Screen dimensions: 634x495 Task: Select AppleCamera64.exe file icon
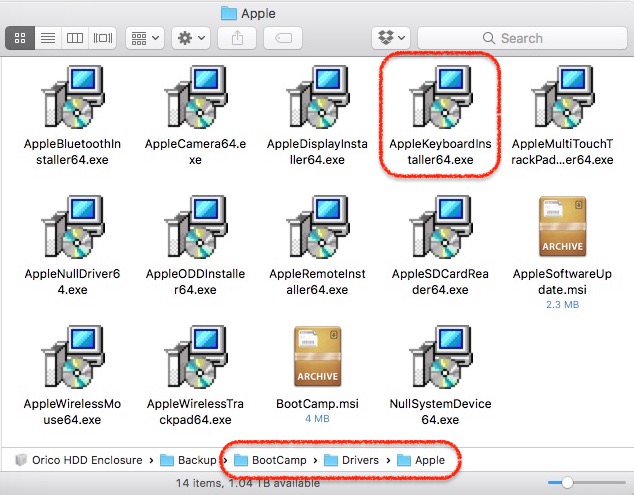tap(196, 97)
